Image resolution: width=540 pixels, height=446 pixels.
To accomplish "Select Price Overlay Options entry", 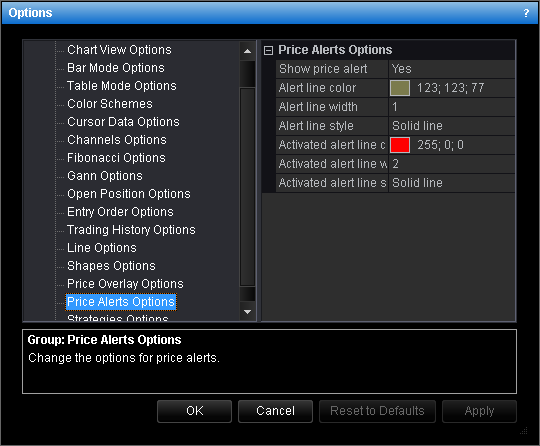I will click(x=125, y=284).
